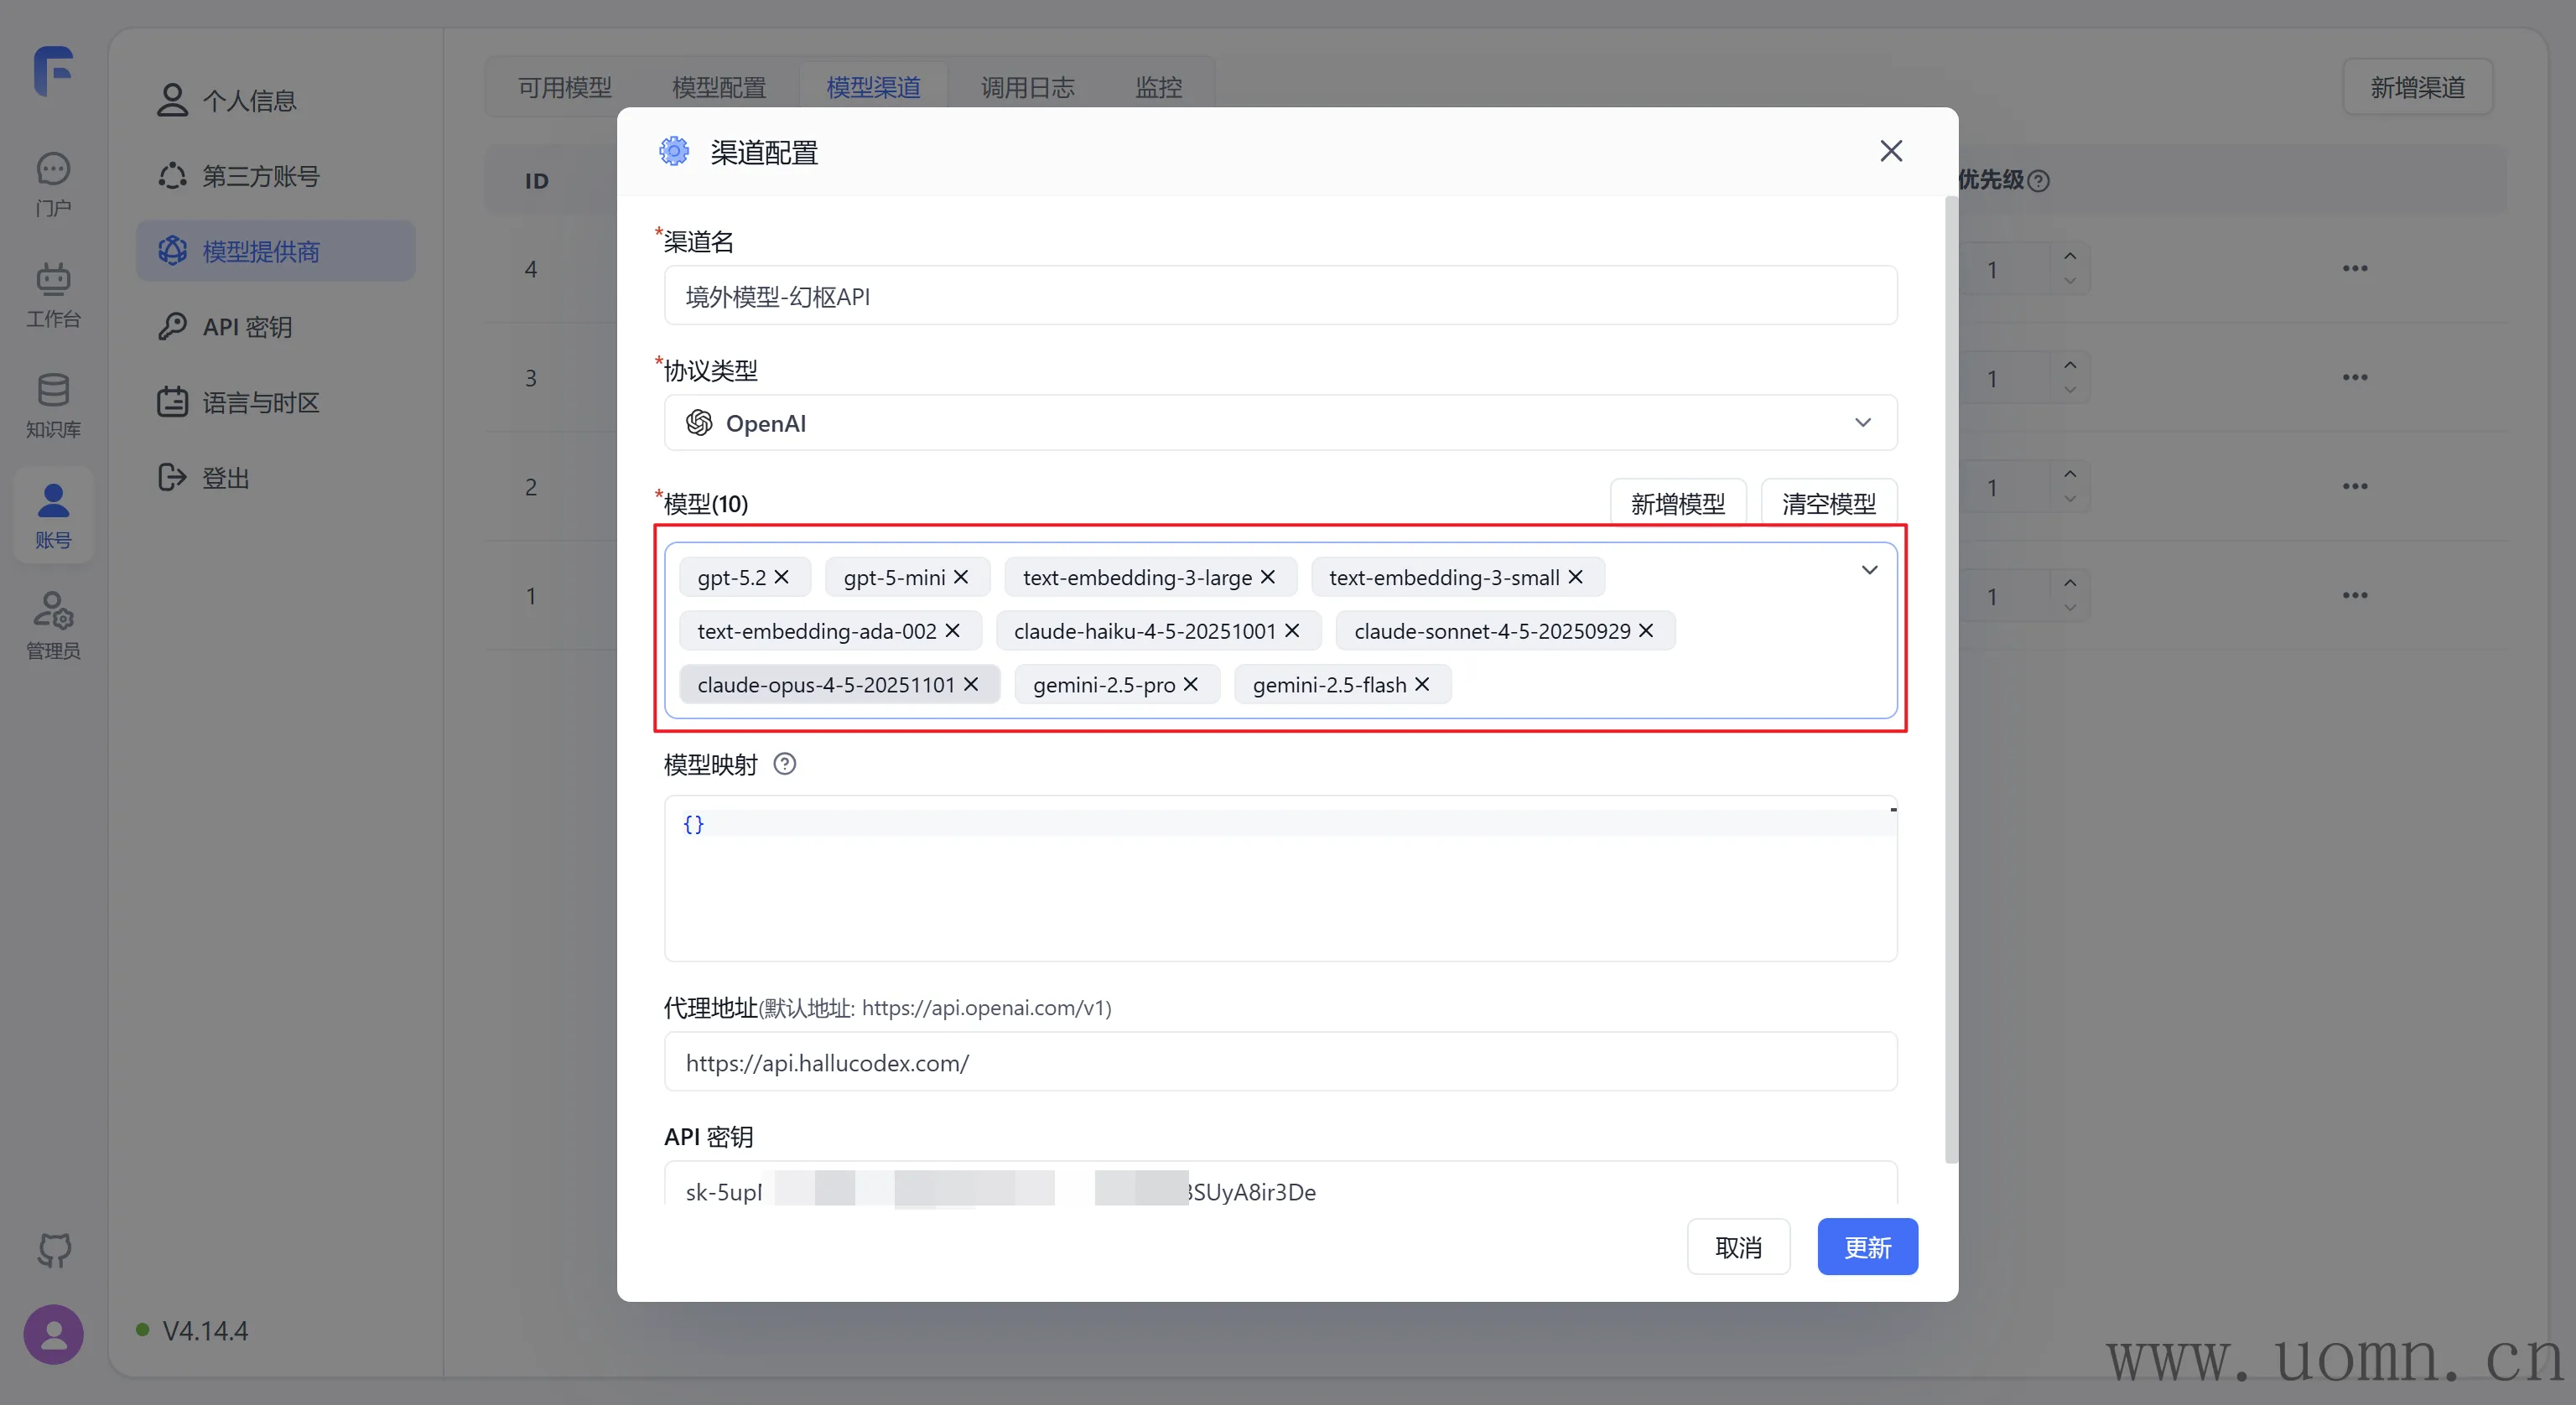Remove the text-embedding-ada-002 tag
Screen dimensions: 2576x1405
tap(953, 630)
